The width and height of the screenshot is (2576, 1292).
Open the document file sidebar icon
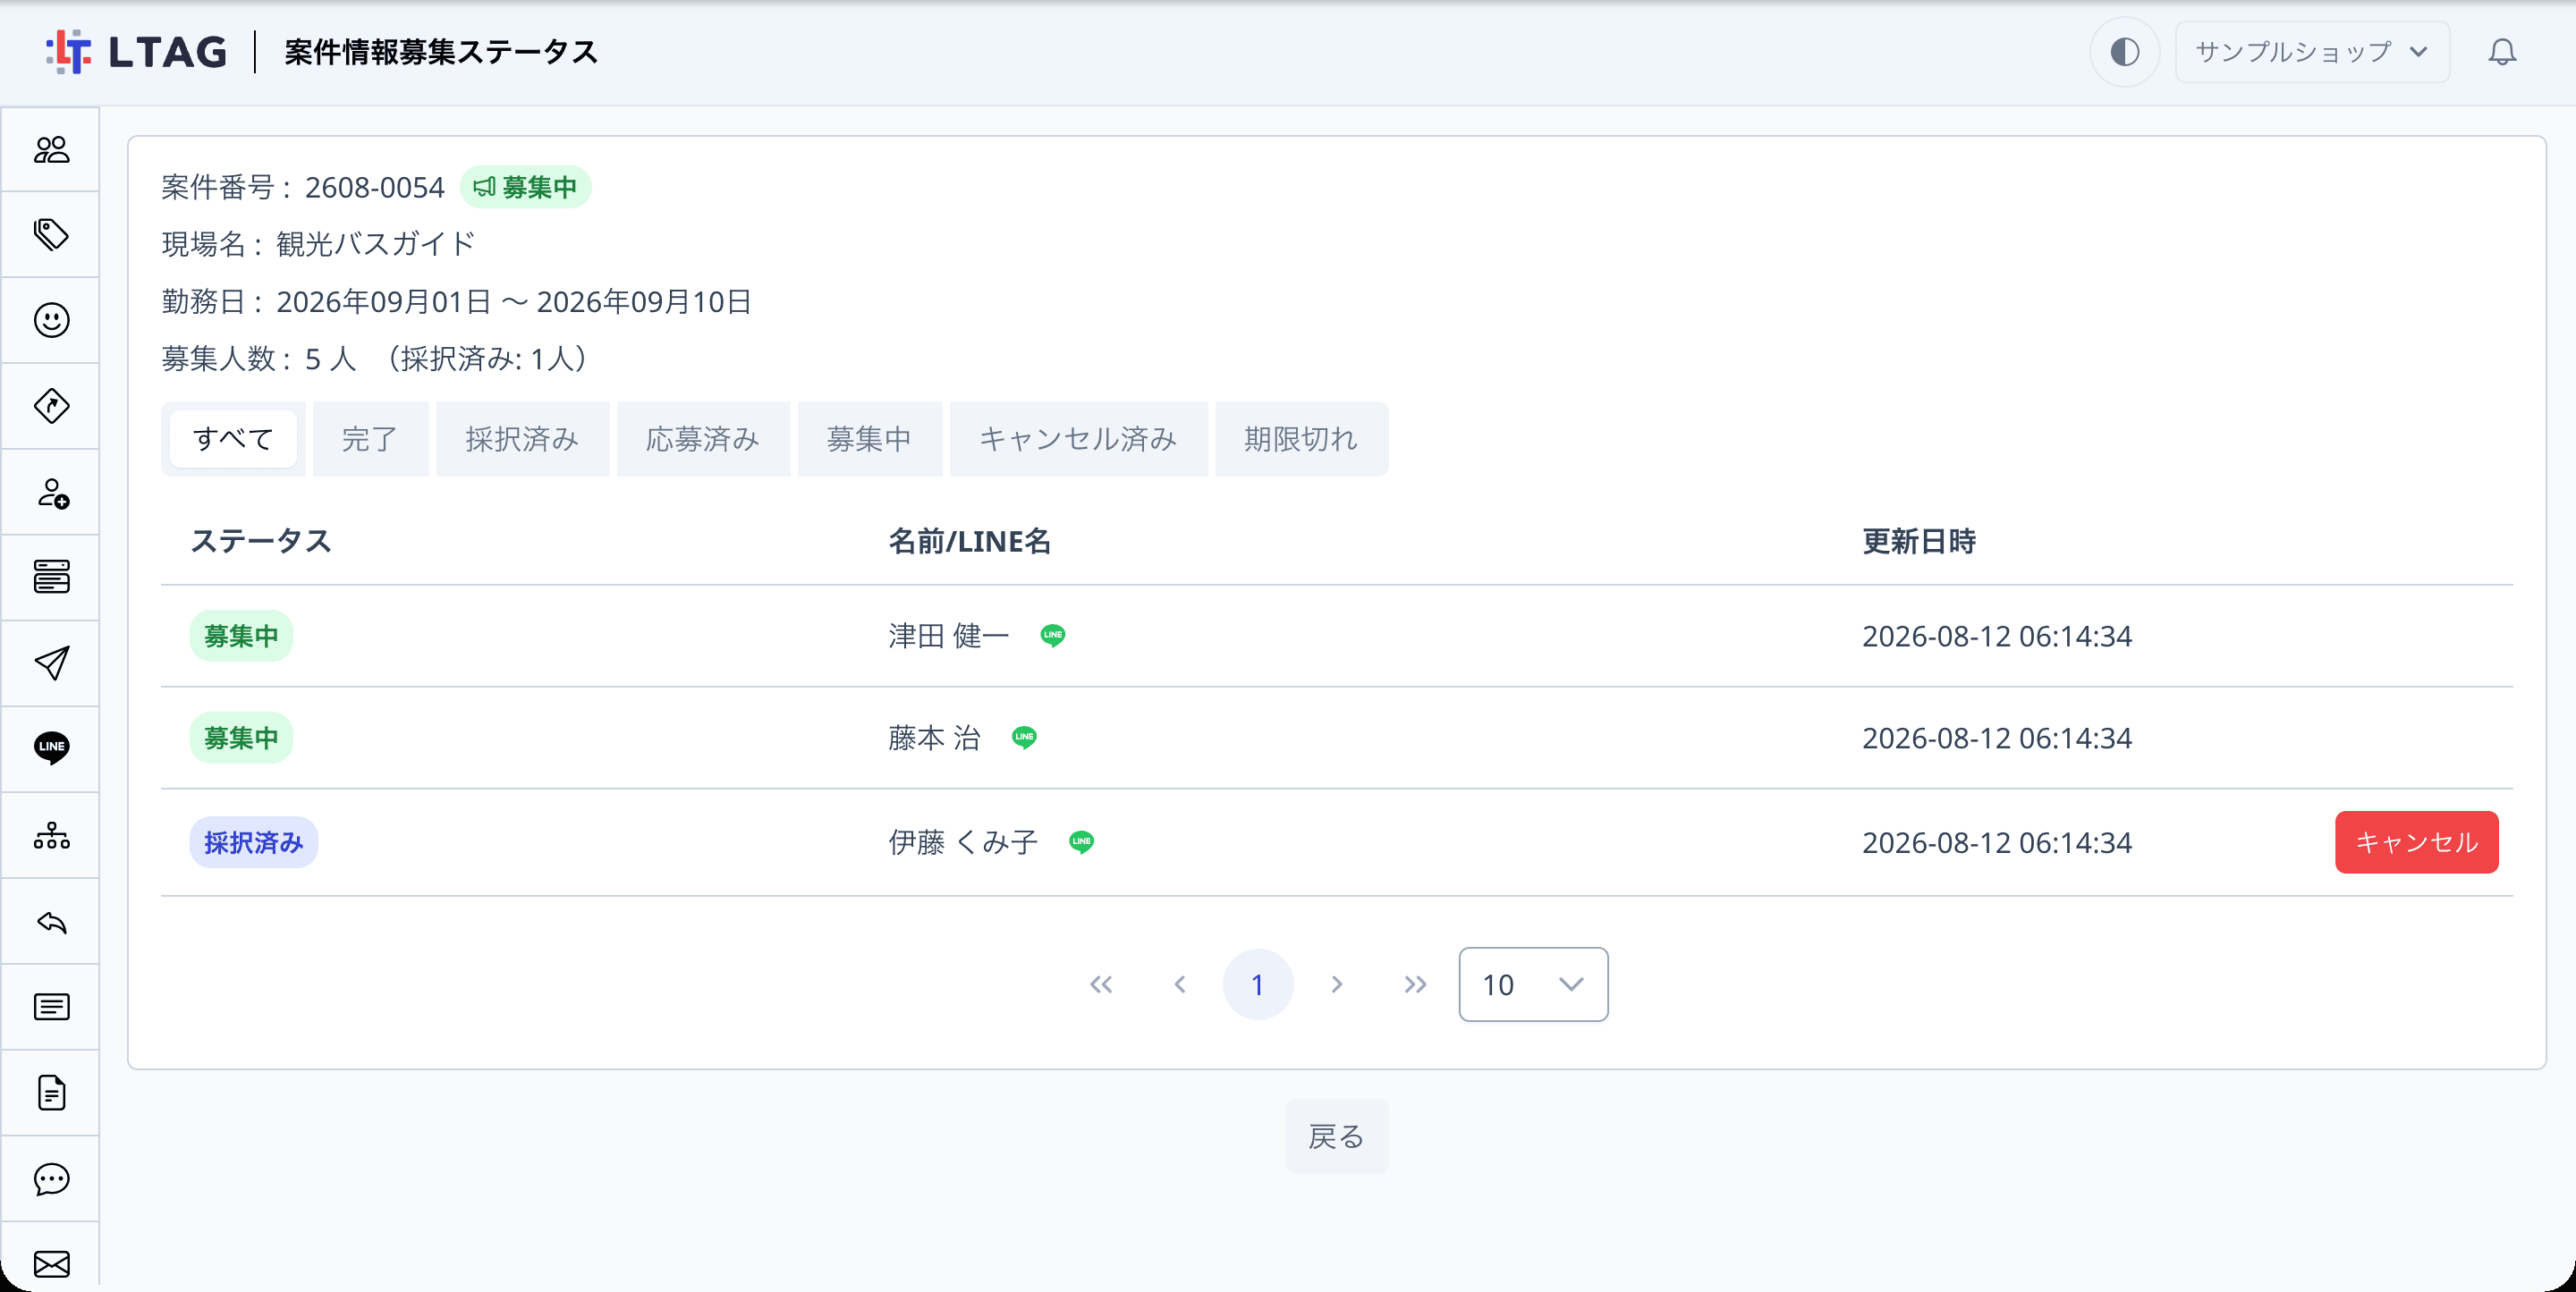coord(51,1092)
